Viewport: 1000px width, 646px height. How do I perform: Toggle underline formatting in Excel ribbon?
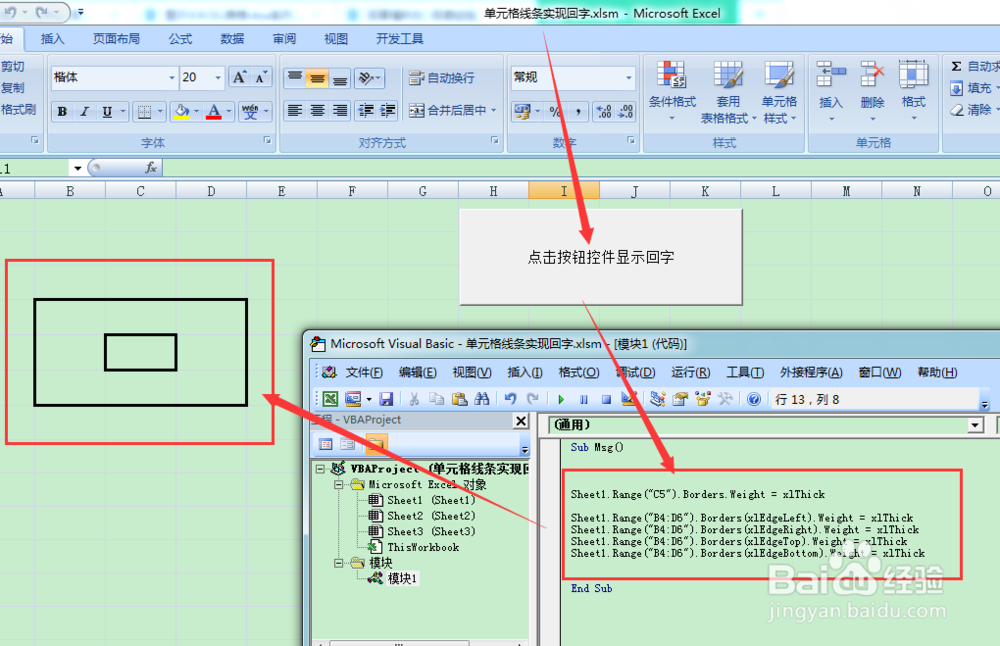pos(107,112)
